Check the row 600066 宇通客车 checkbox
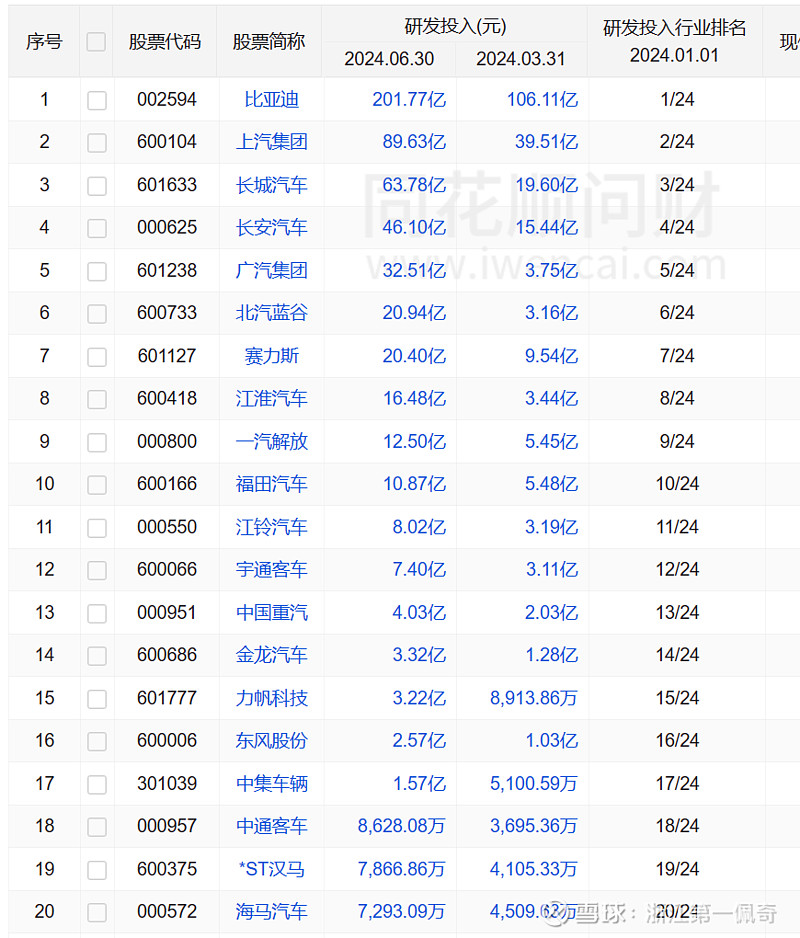The width and height of the screenshot is (800, 938). pos(97,570)
